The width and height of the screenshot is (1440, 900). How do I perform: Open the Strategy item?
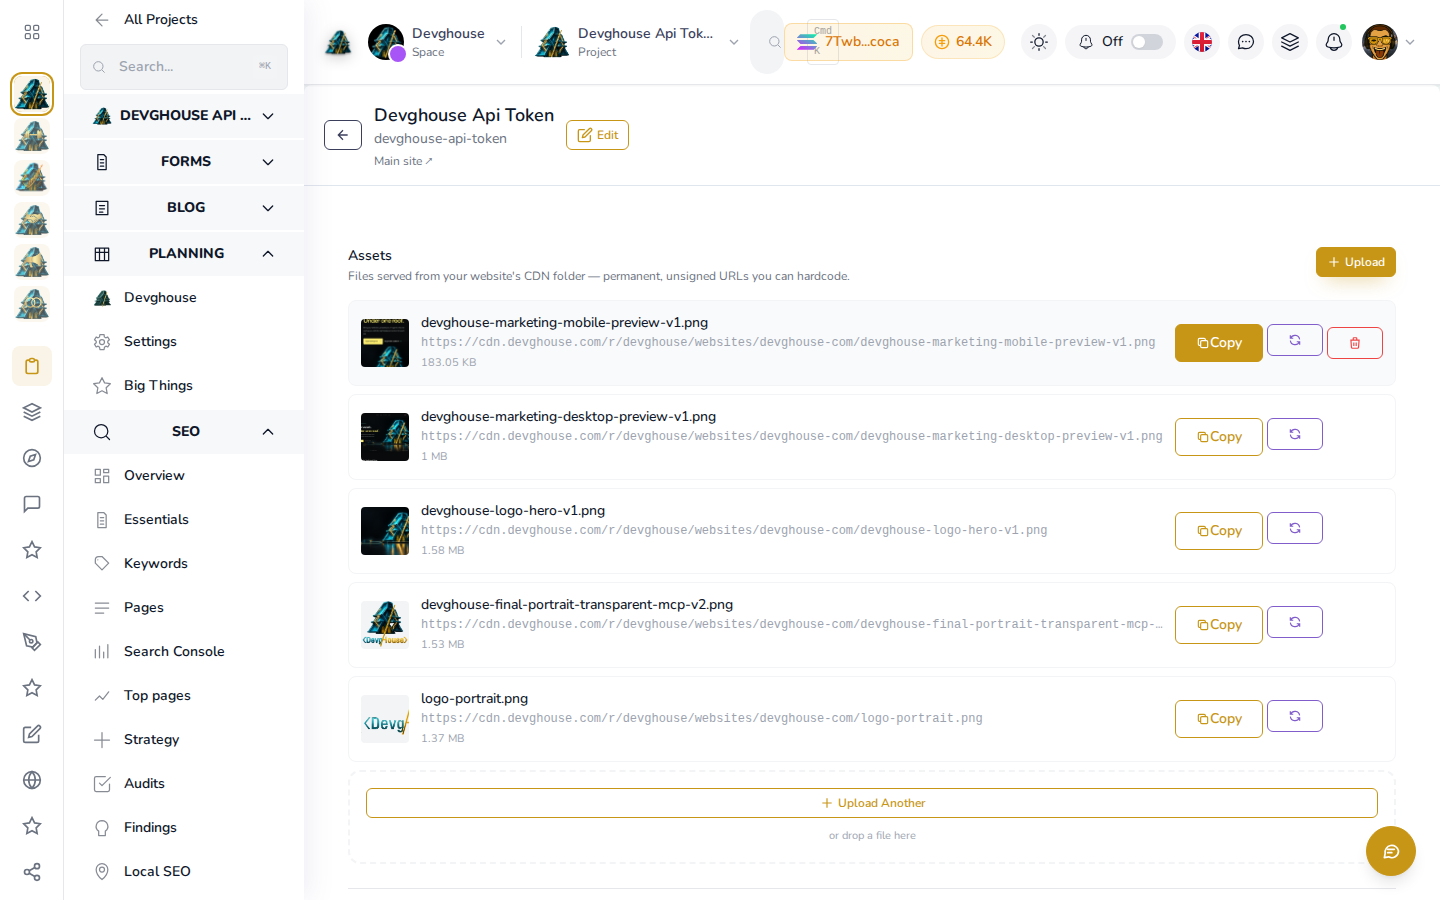click(184, 739)
